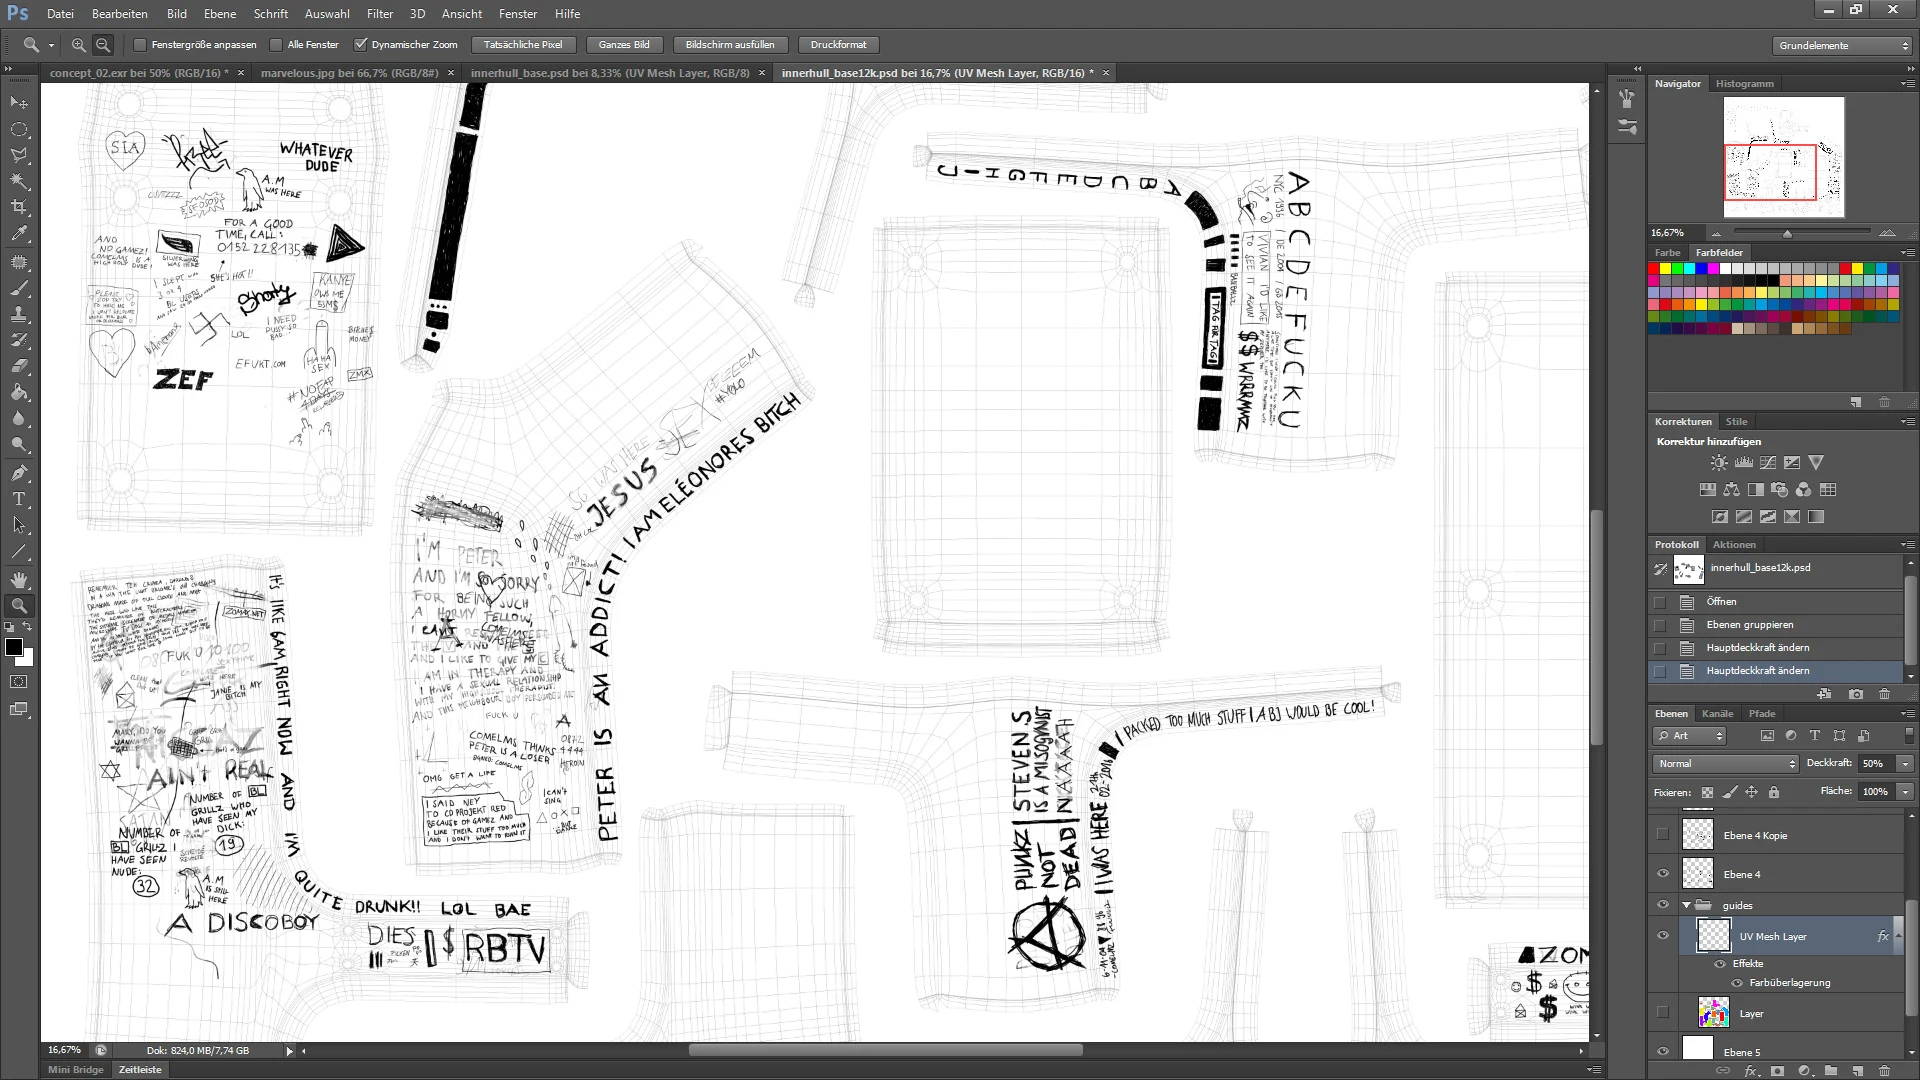The width and height of the screenshot is (1920, 1080).
Task: Open the Ebene menu
Action: coord(220,14)
